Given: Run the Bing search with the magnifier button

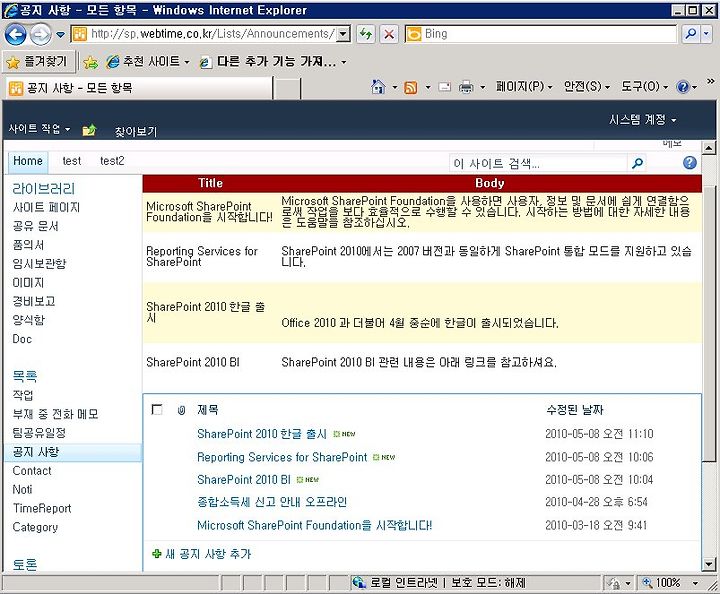Looking at the screenshot, I should click(x=690, y=34).
